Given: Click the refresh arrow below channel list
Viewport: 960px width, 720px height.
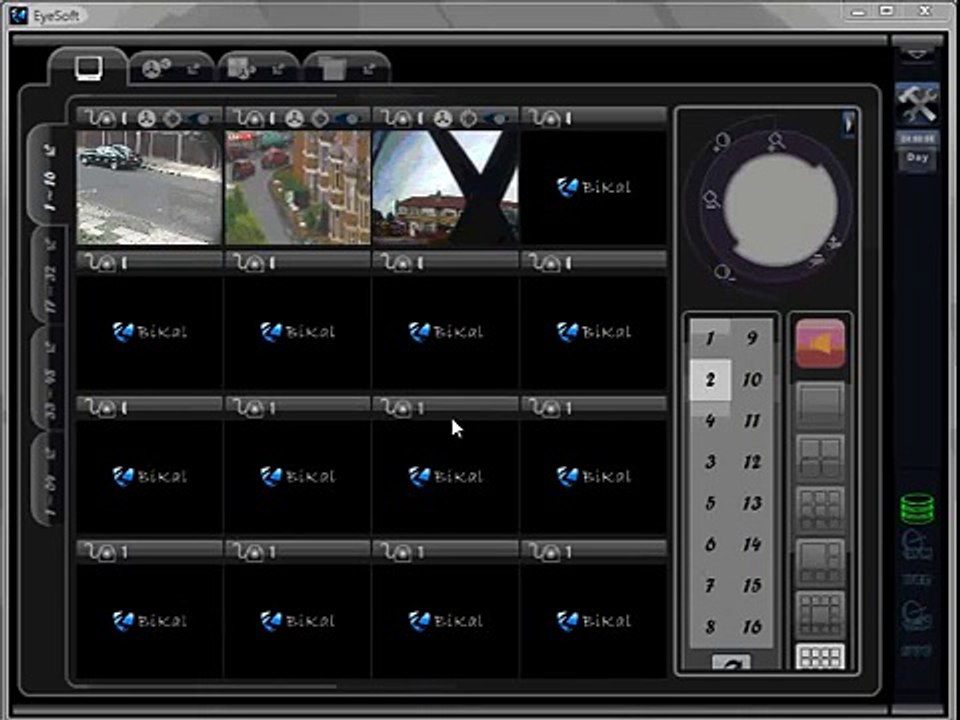Looking at the screenshot, I should 731,663.
